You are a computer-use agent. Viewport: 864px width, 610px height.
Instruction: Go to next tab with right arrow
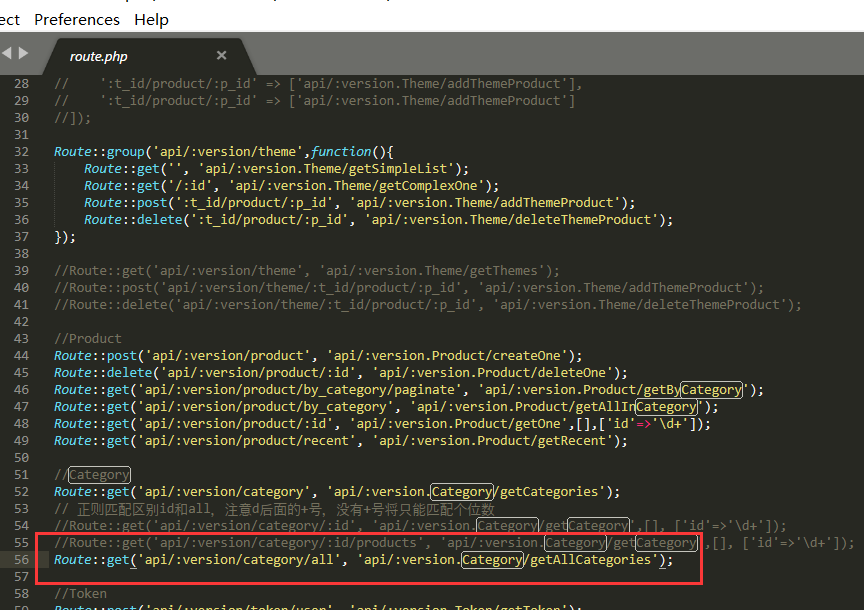coord(23,53)
